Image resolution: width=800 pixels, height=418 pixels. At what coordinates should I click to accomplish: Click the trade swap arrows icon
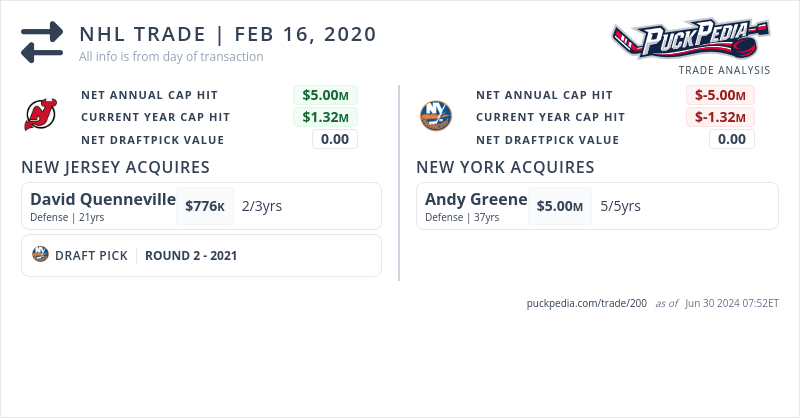42,43
